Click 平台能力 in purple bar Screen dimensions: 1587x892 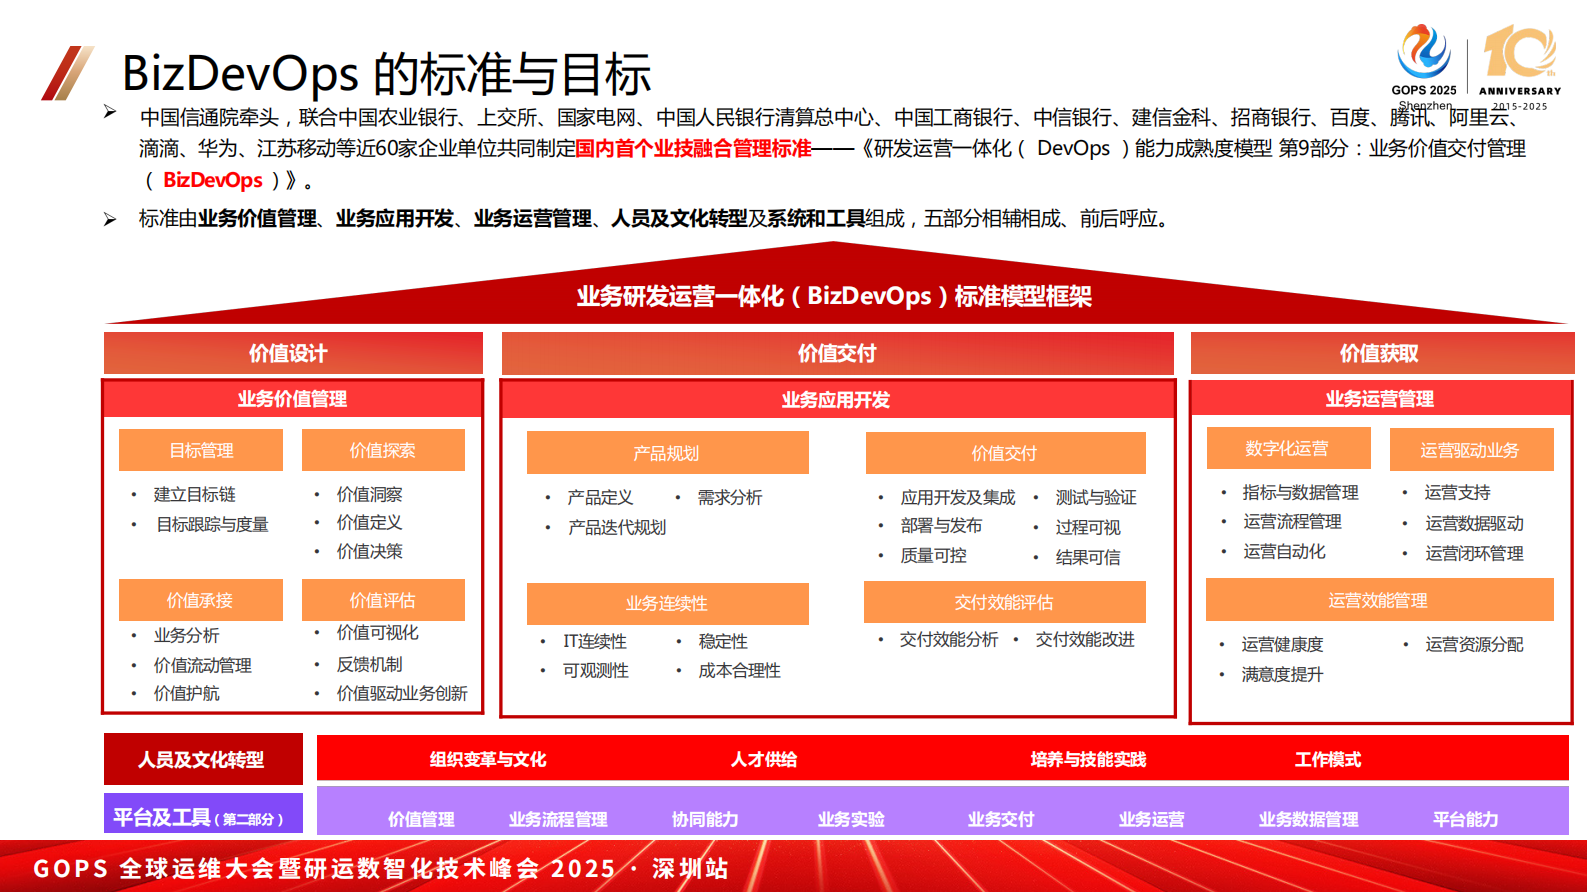[x=1465, y=819]
